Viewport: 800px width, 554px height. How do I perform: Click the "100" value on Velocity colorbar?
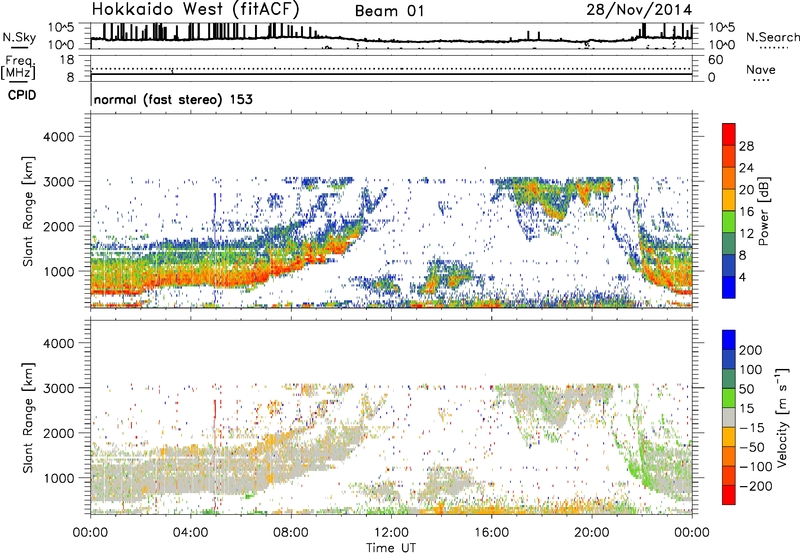pos(751,369)
